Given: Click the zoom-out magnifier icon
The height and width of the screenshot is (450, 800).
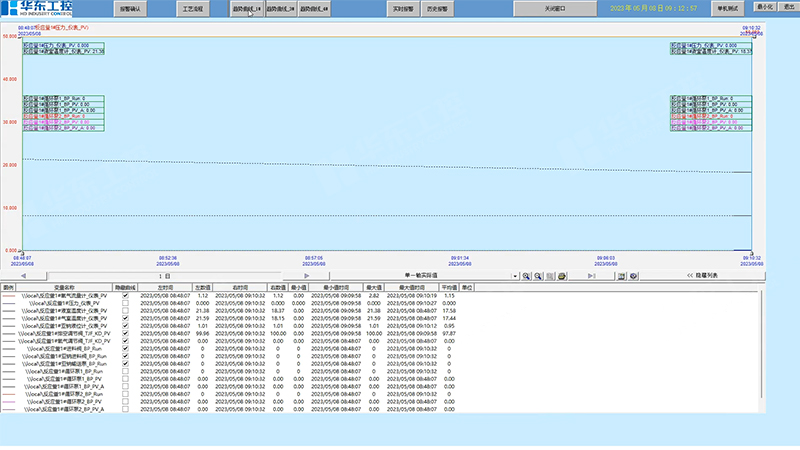Looking at the screenshot, I should pyautogui.click(x=540, y=275).
